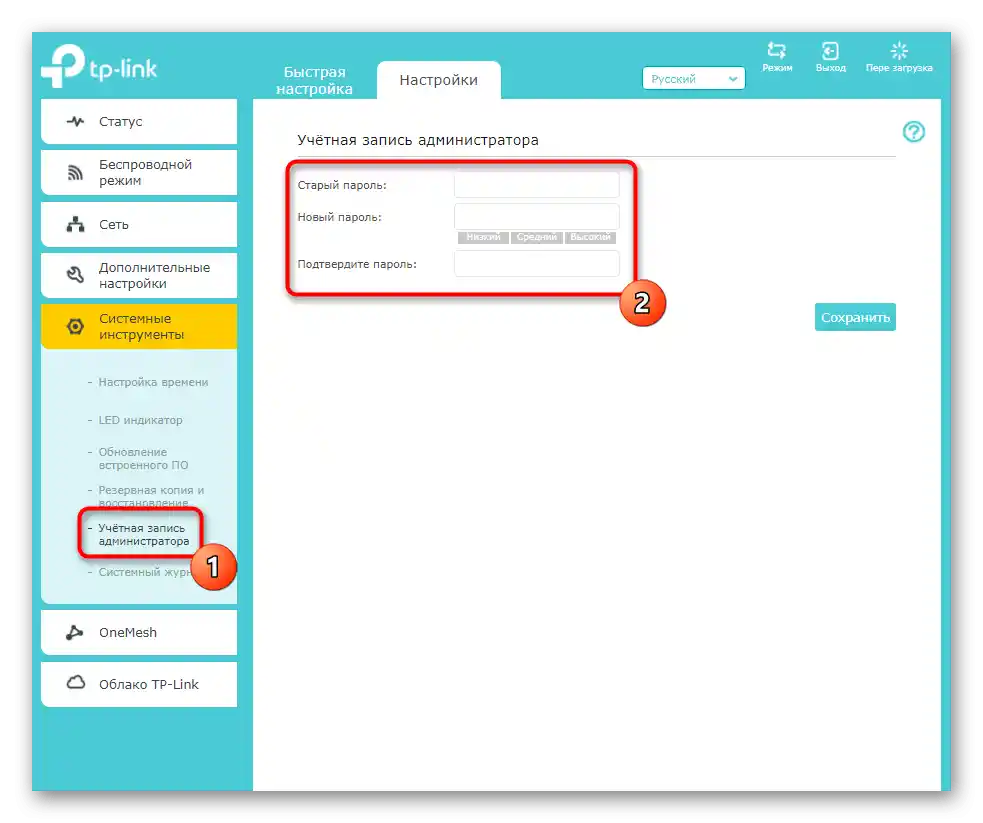Screen dimensions: 983x823
Task: Click the Старый пароль label
Action: tap(342, 186)
